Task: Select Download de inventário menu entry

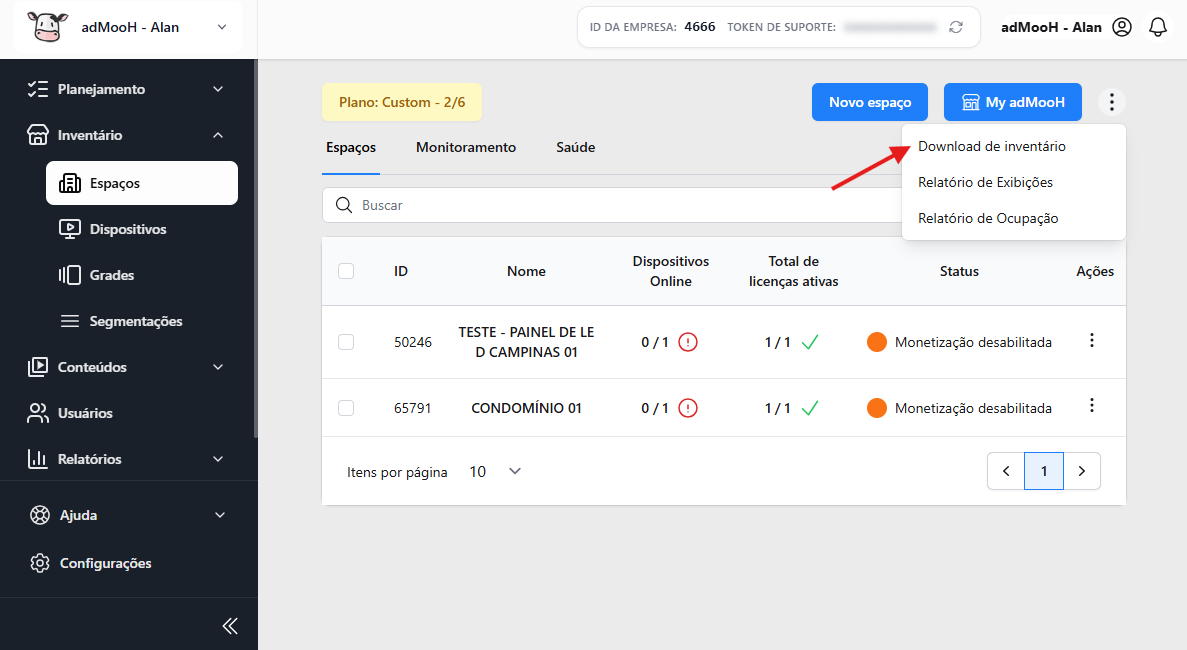Action: (992, 146)
